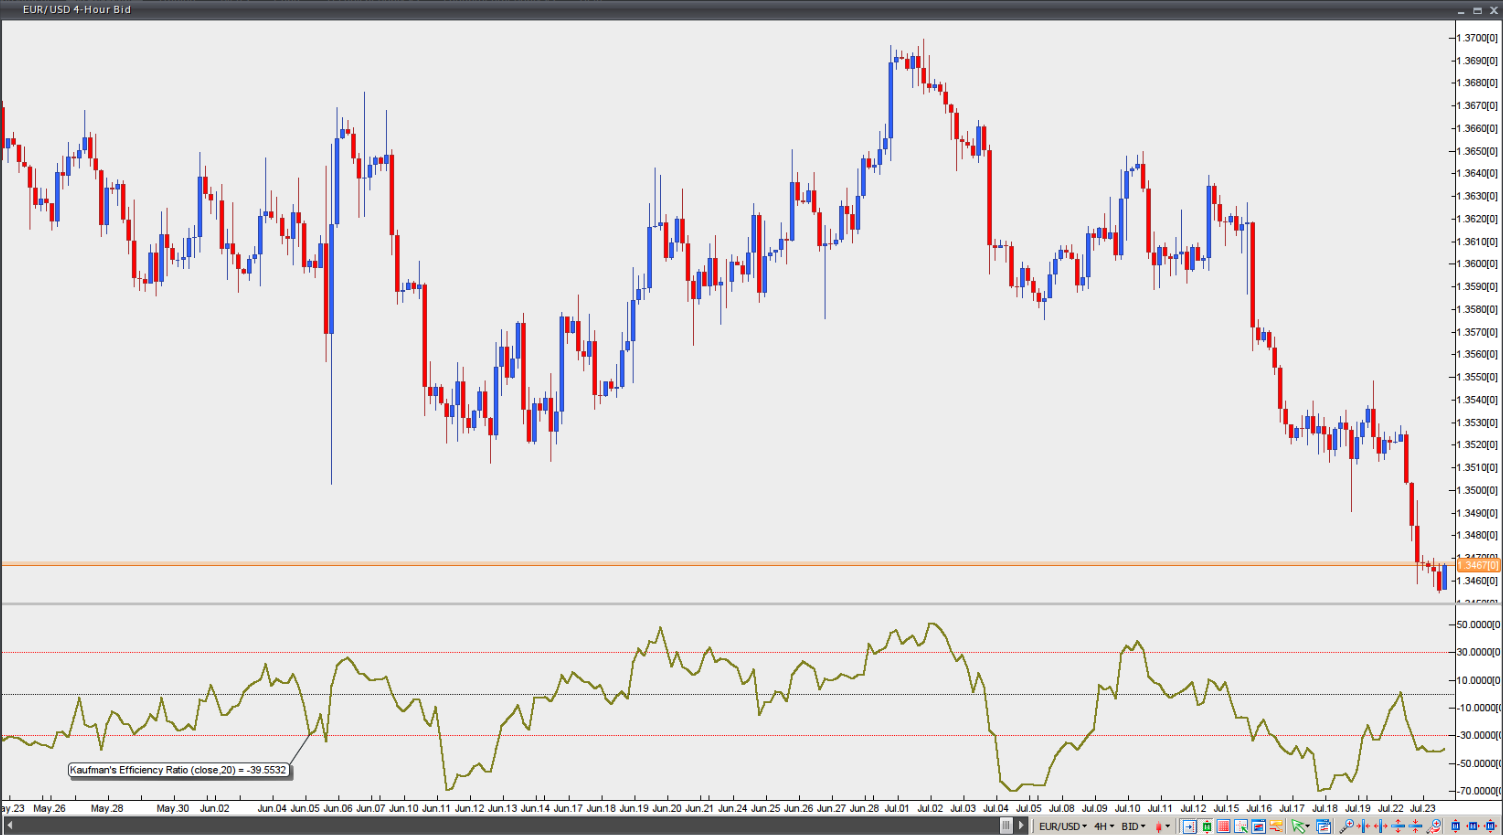Toggle the red grid display button
The height and width of the screenshot is (835, 1503).
(x=1224, y=826)
